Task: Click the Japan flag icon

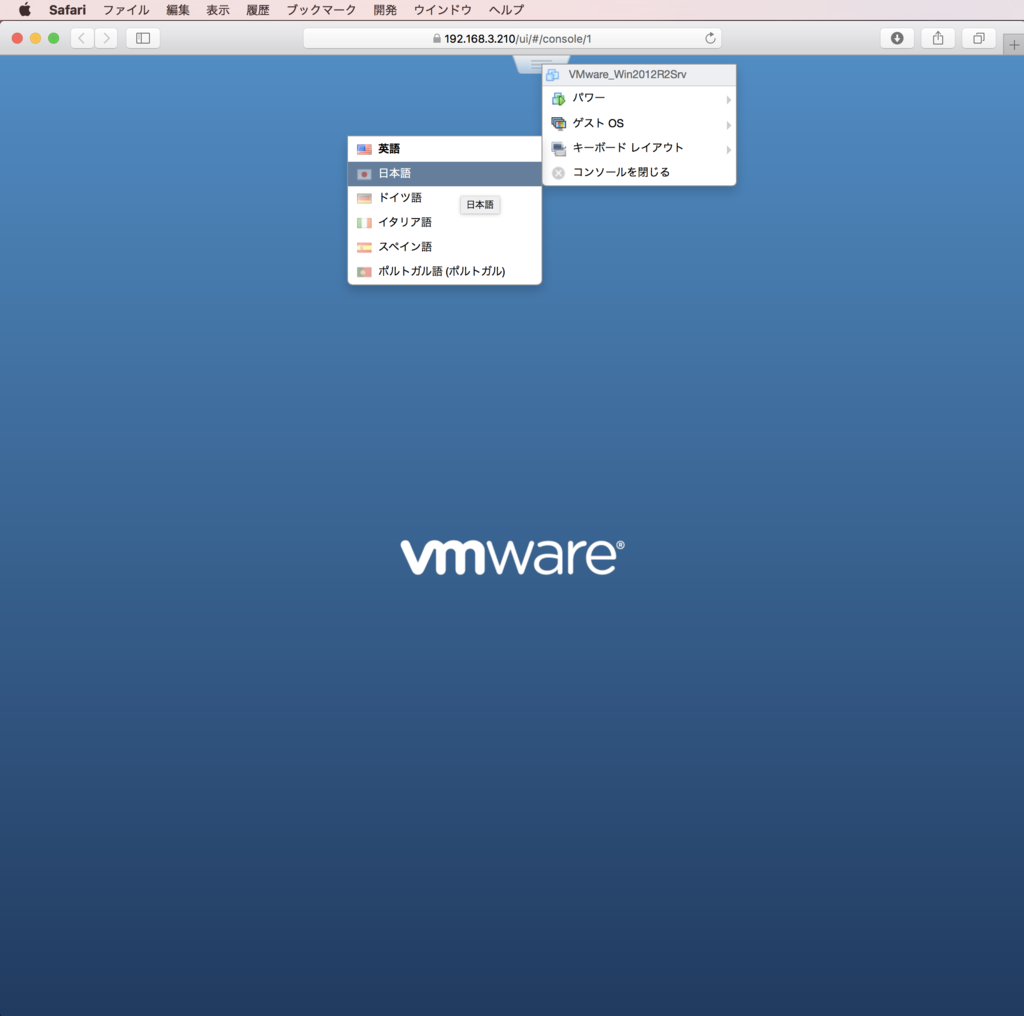Action: click(x=364, y=174)
